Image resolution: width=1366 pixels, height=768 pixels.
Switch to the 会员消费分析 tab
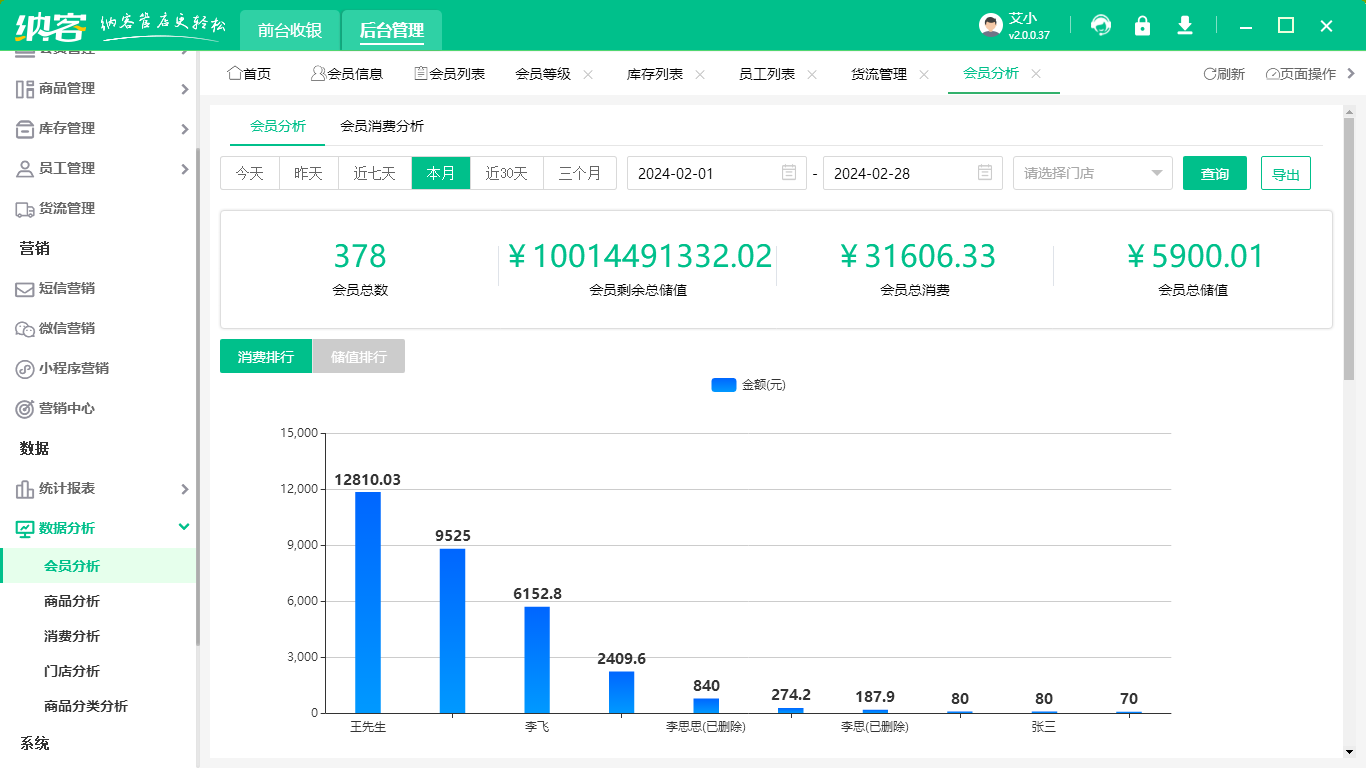click(381, 126)
